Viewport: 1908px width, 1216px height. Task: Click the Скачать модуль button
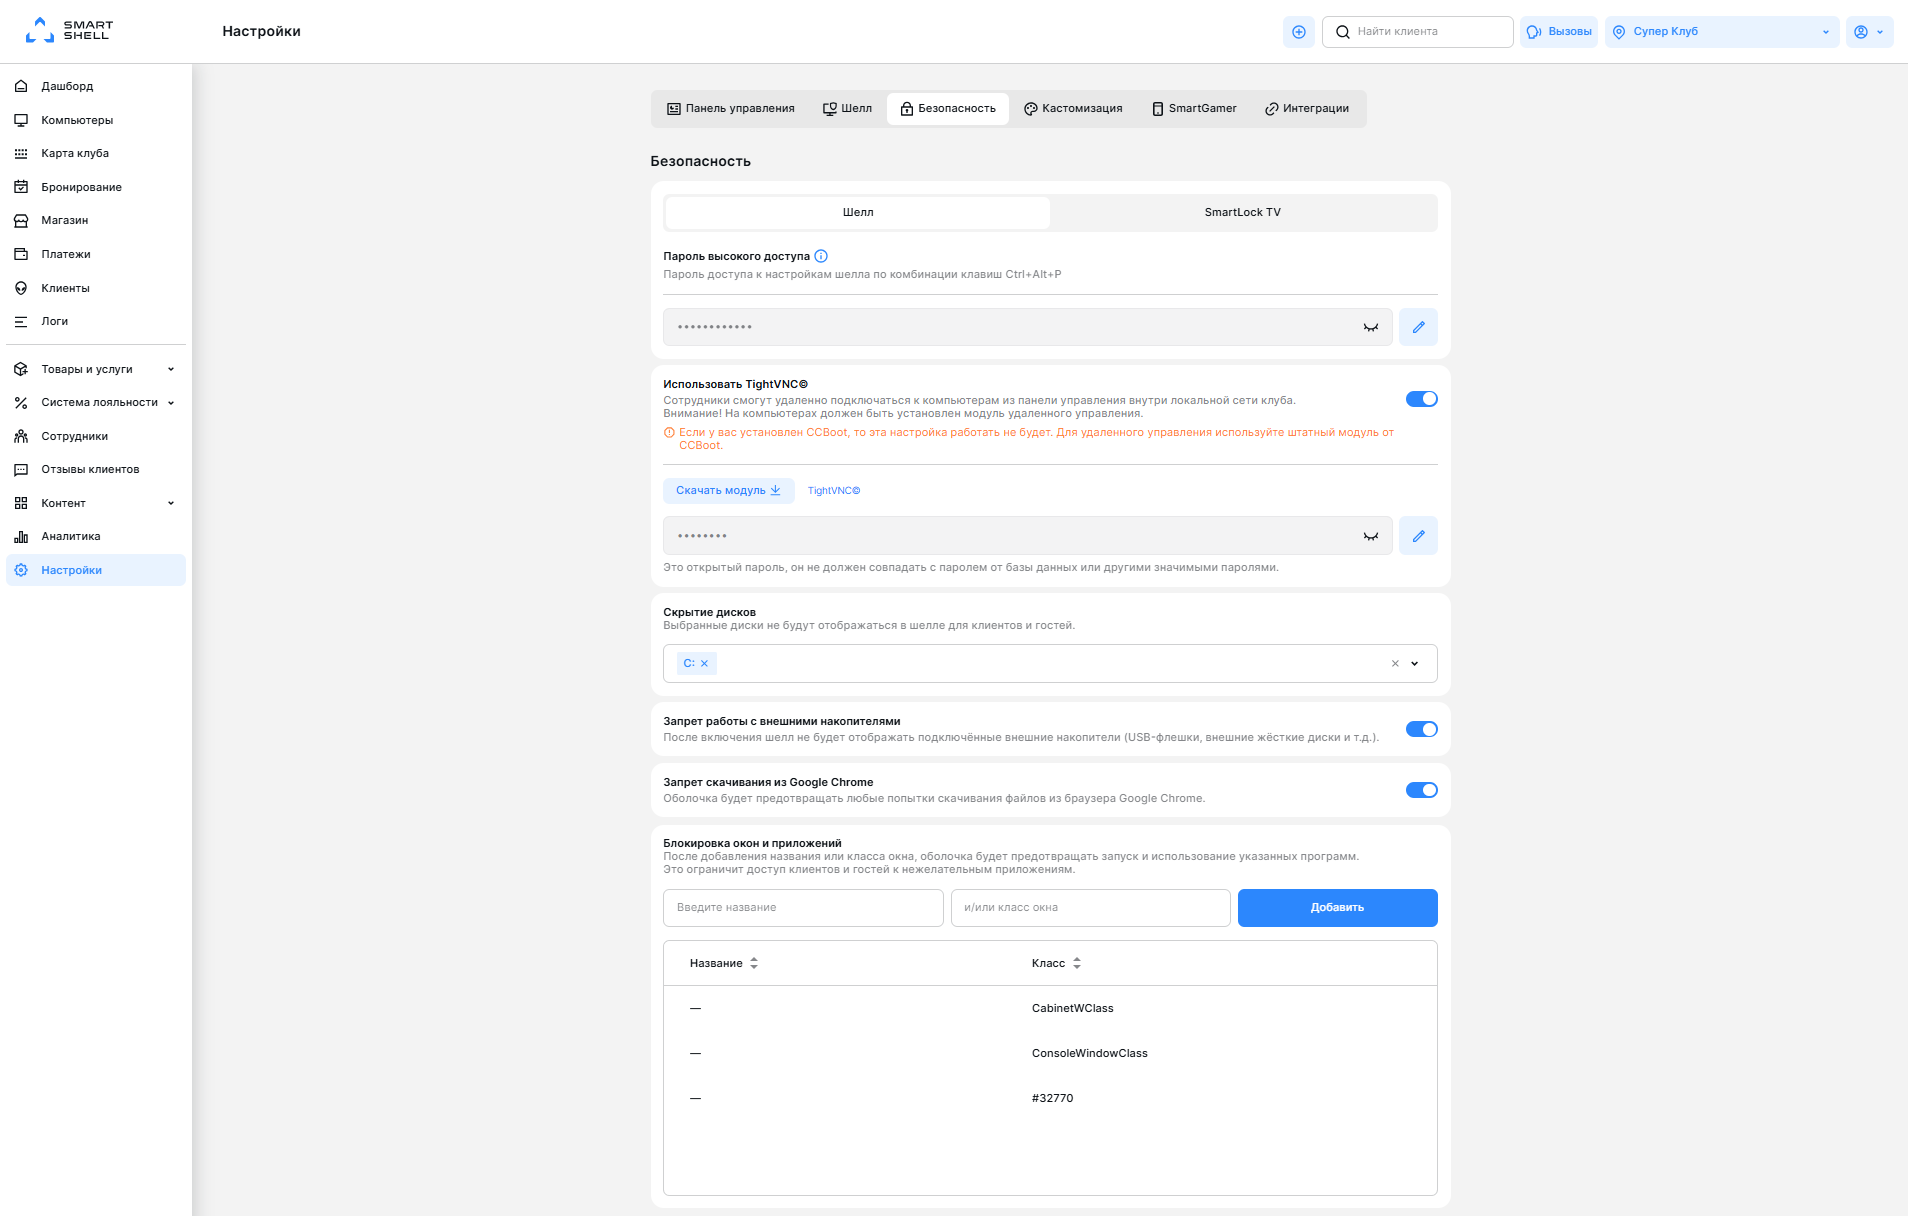pos(728,490)
